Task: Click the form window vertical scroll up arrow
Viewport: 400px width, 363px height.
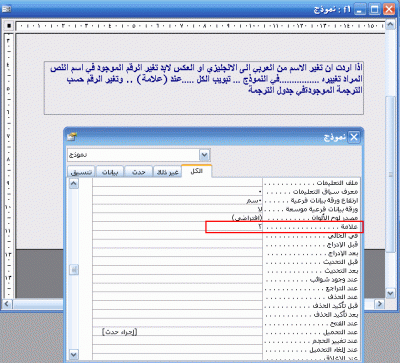Action: (x=390, y=24)
